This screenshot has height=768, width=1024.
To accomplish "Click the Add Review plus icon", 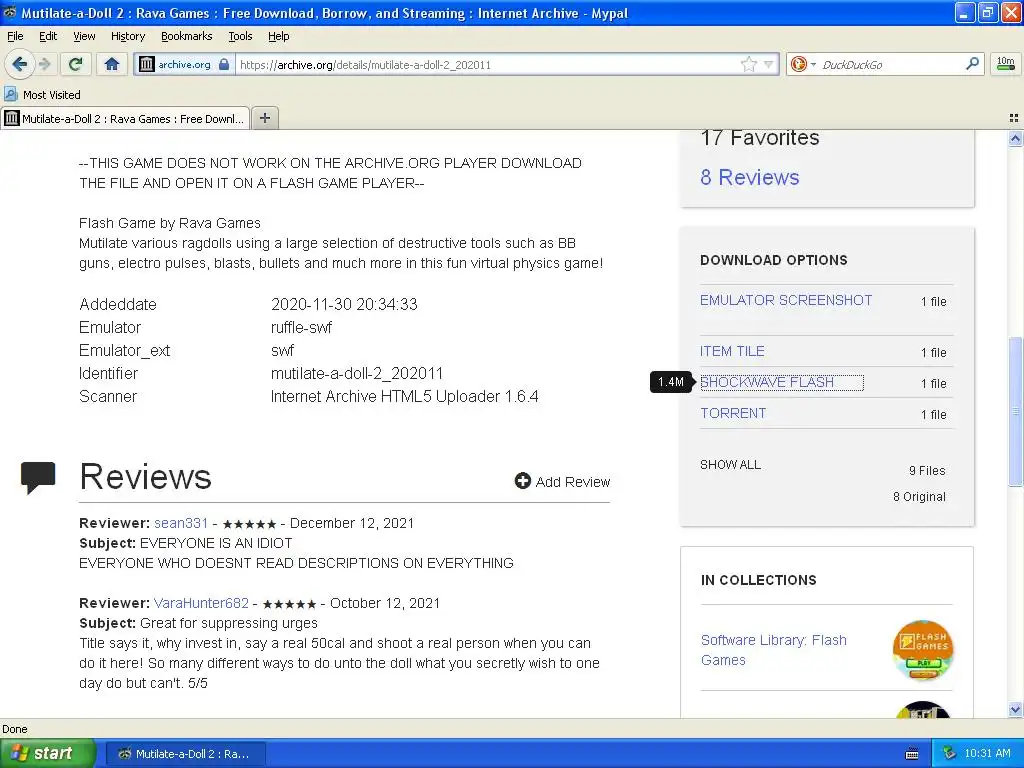I will point(522,481).
